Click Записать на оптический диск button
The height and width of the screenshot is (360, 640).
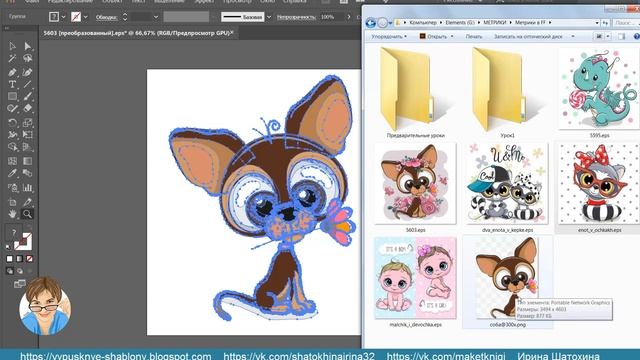pos(528,36)
